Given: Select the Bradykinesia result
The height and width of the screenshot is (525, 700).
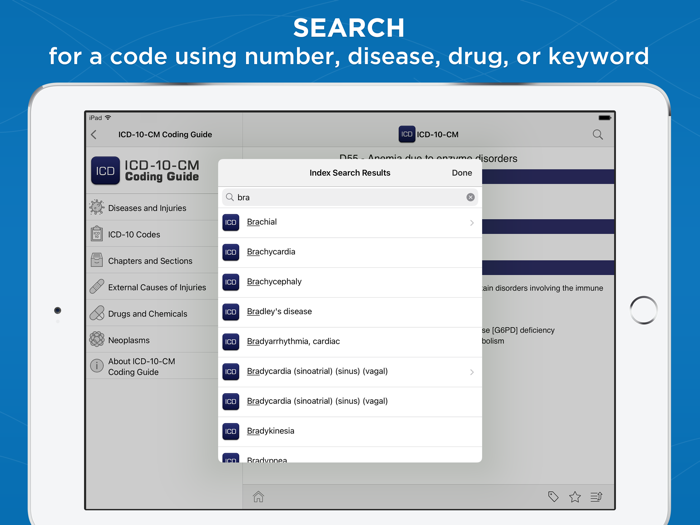Looking at the screenshot, I should click(350, 431).
